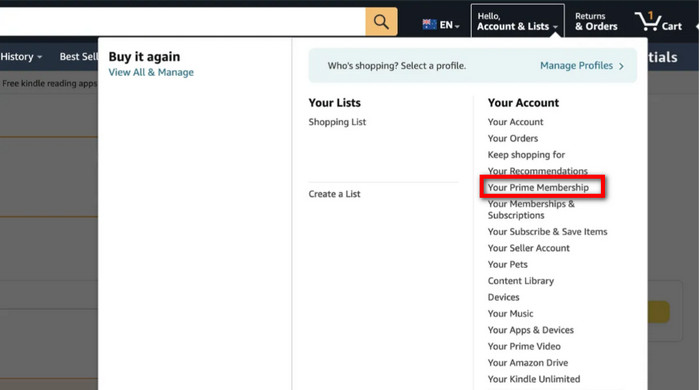The width and height of the screenshot is (700, 390).
Task: Select Your Pets
Action: click(x=508, y=265)
